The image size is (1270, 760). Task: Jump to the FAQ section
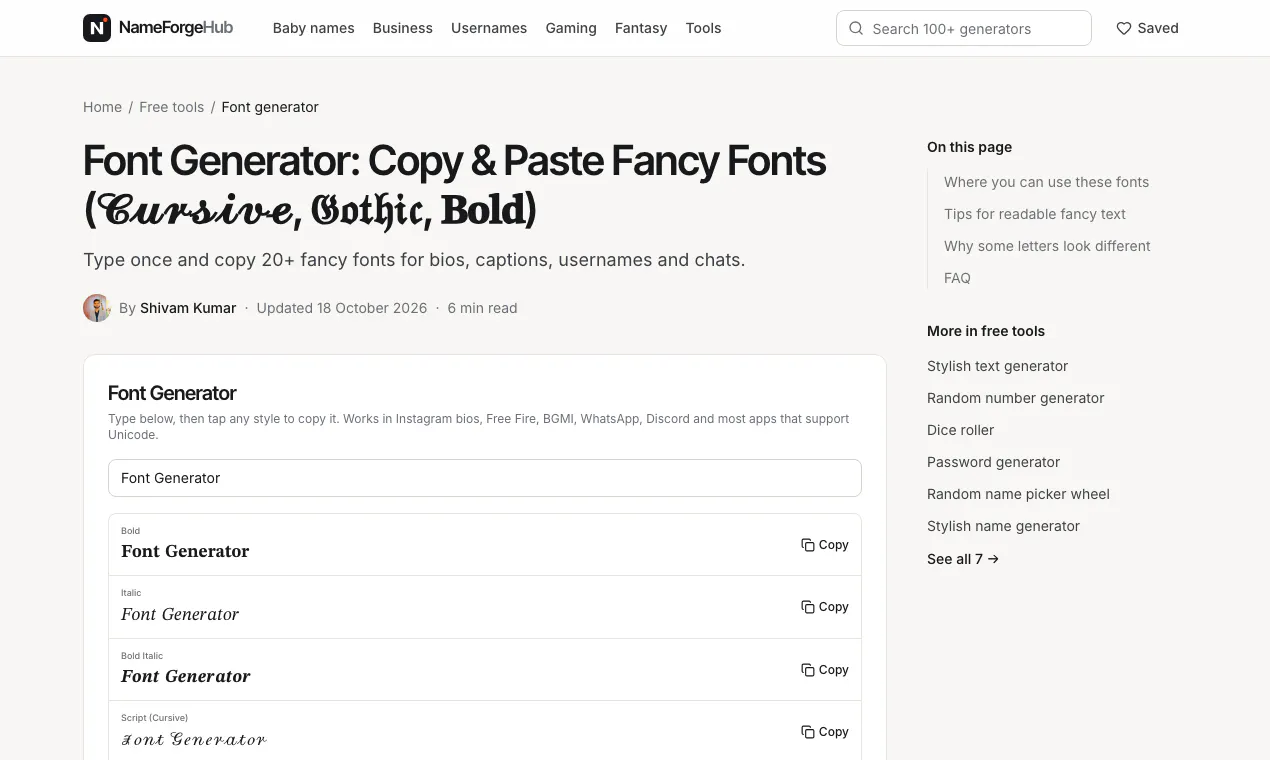[957, 278]
